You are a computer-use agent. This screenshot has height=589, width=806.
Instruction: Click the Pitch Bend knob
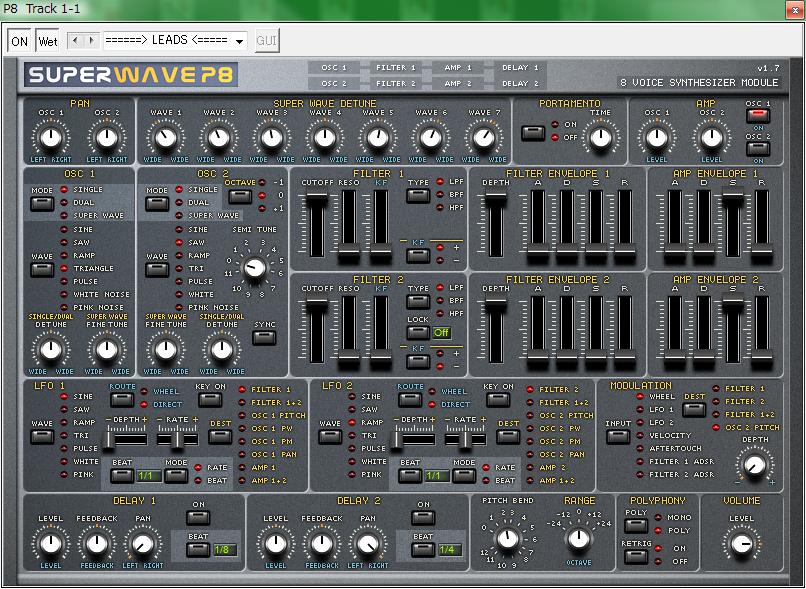tap(507, 539)
